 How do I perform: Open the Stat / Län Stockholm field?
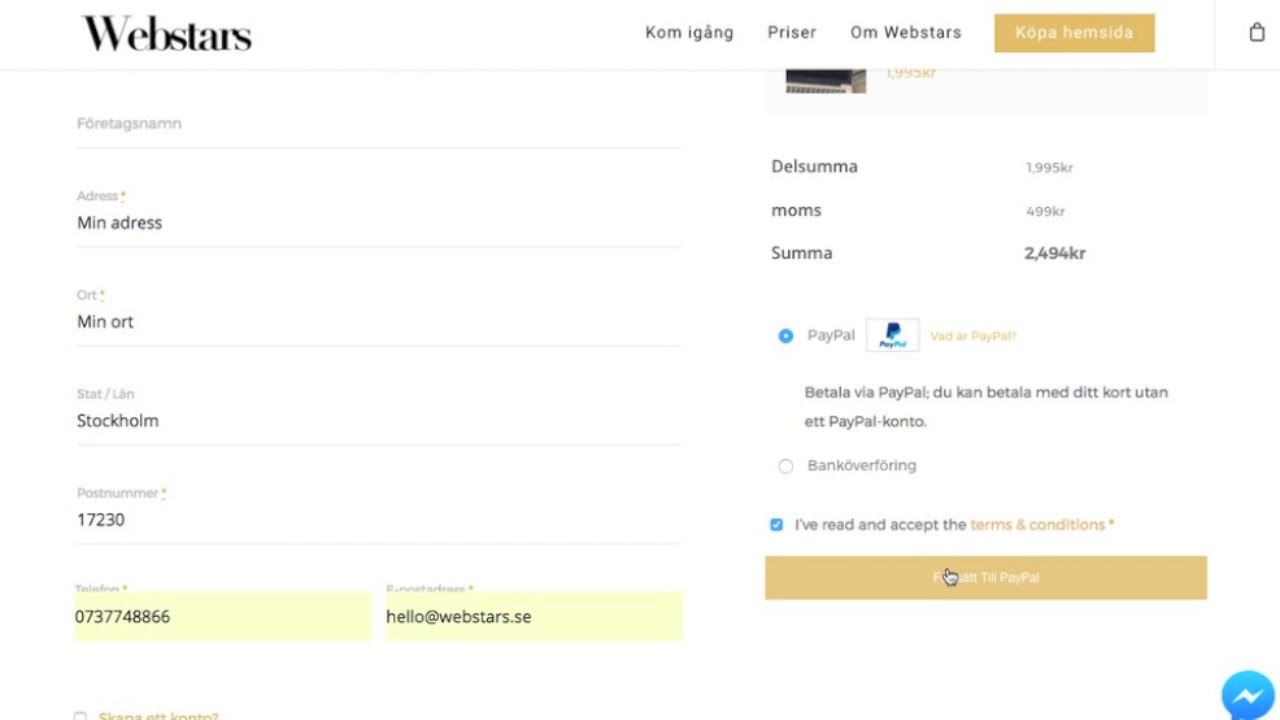pyautogui.click(x=379, y=421)
